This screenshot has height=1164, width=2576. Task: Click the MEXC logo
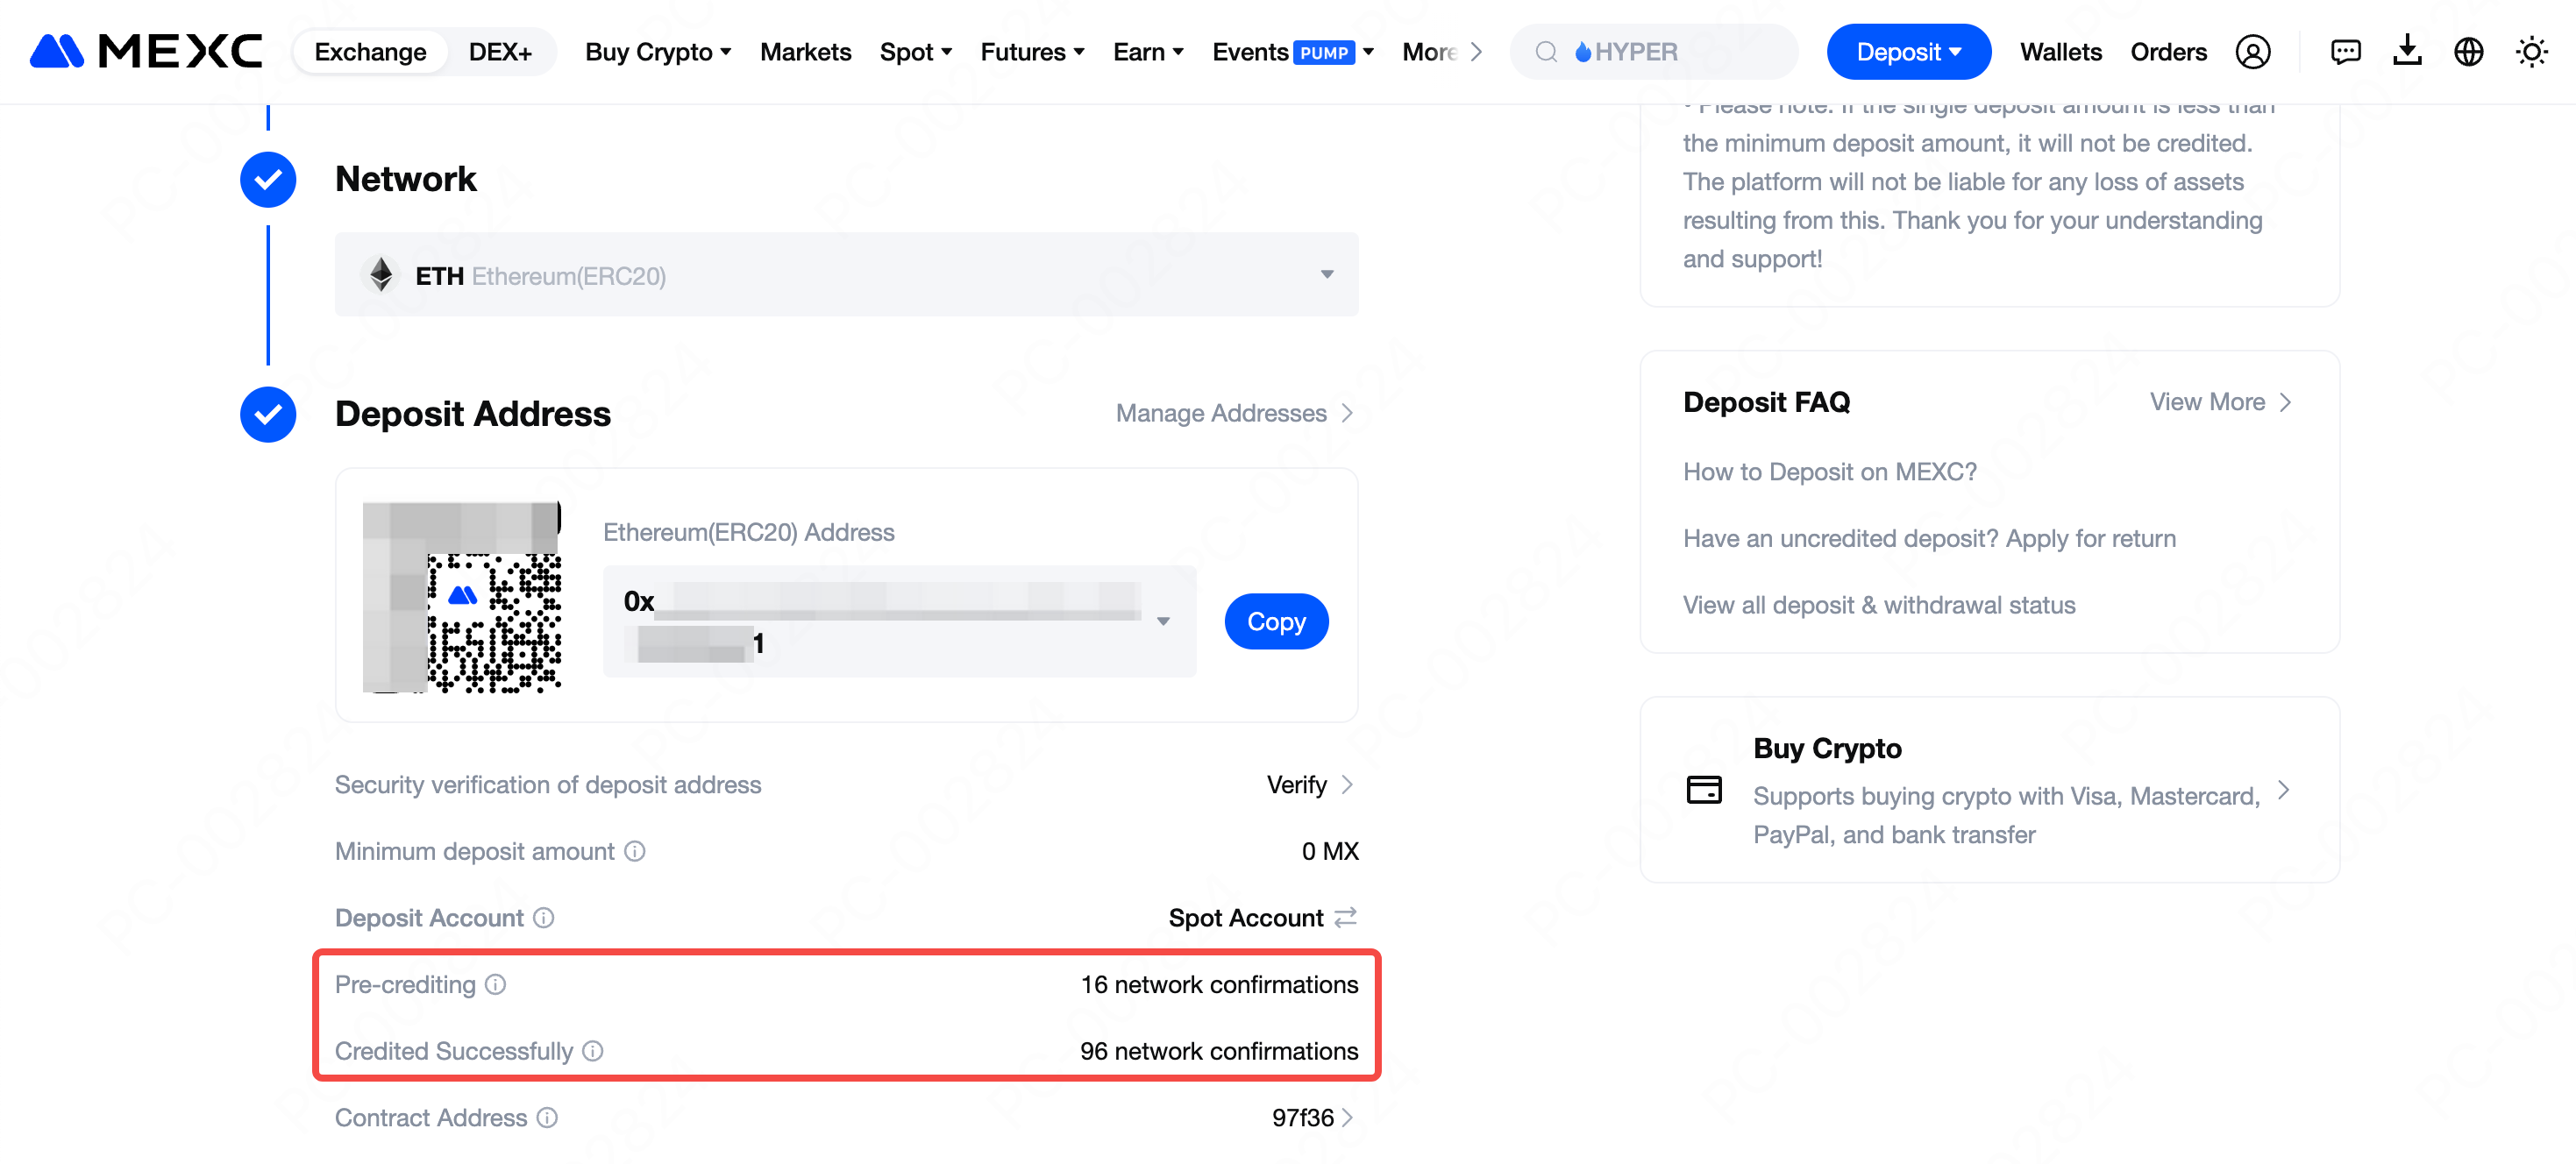point(146,51)
